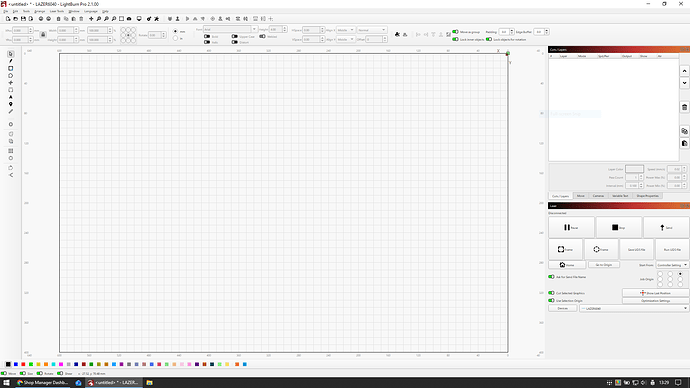Activate the Edit Nodes tool
The height and width of the screenshot is (388, 690).
[11, 83]
